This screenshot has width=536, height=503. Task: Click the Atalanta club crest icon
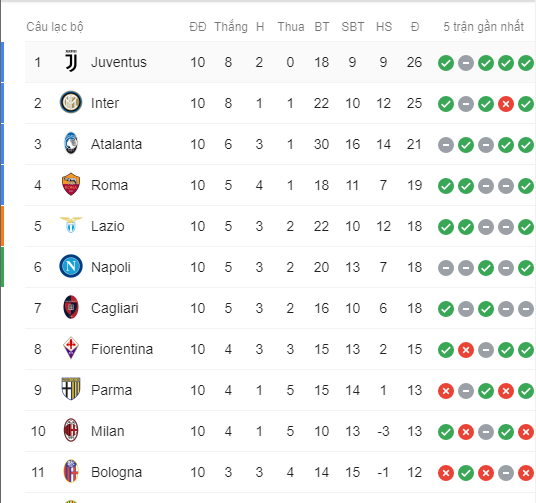71,143
